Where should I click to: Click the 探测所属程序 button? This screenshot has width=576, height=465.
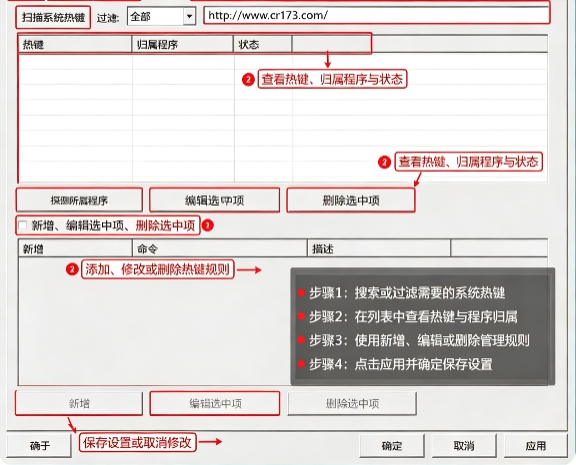tap(79, 200)
